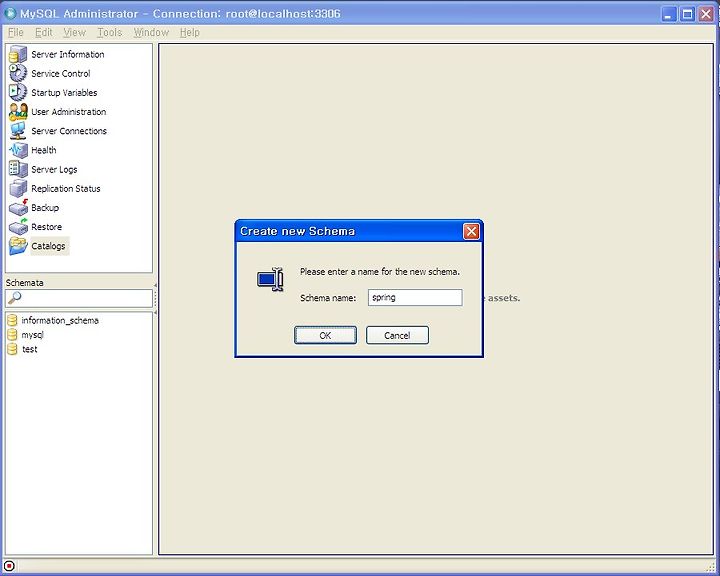Click the Schema name input field
Image resolution: width=720 pixels, height=576 pixels.
point(415,298)
